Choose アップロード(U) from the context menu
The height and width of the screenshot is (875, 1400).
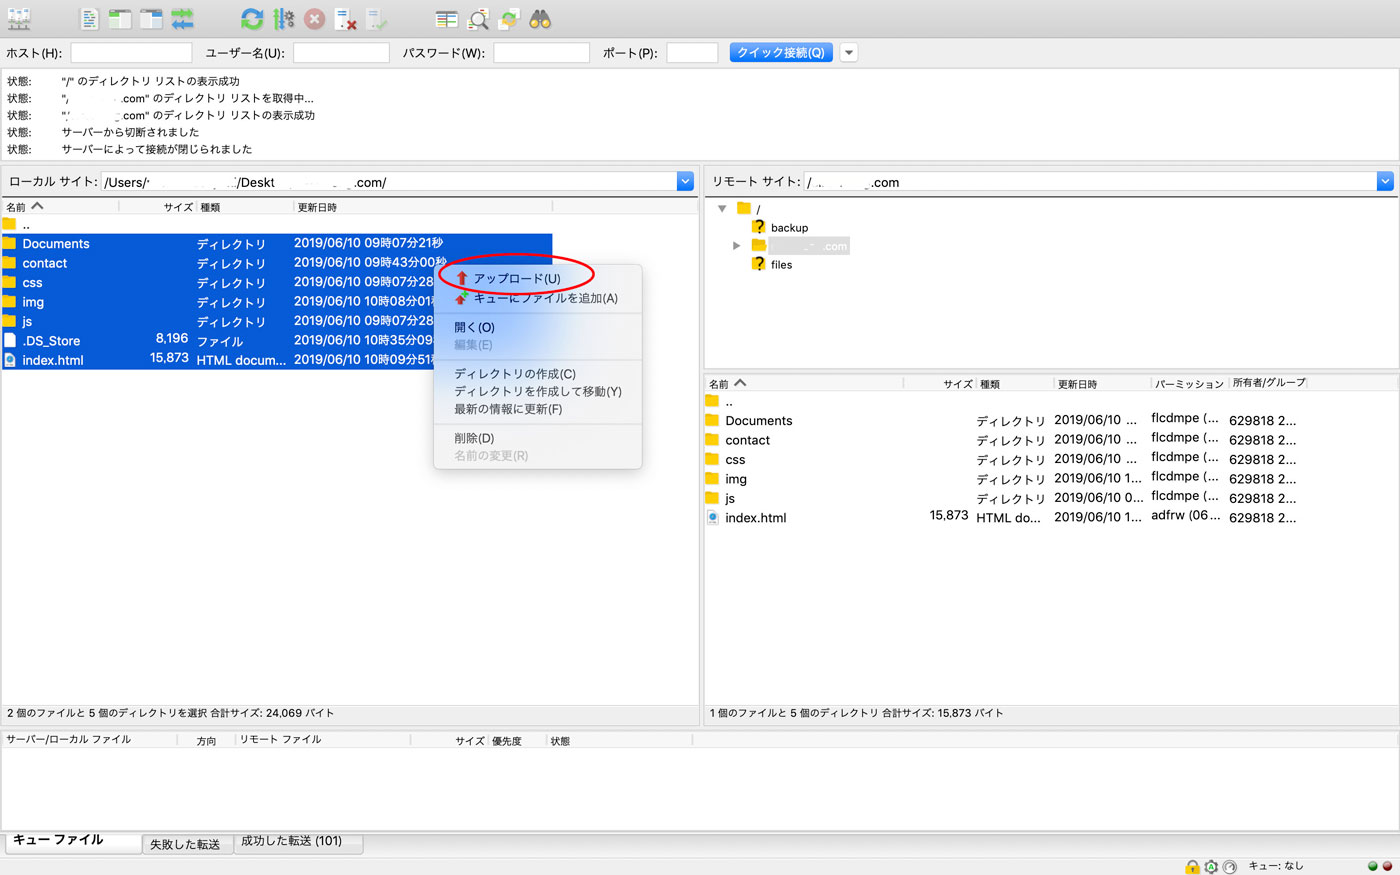(x=517, y=279)
